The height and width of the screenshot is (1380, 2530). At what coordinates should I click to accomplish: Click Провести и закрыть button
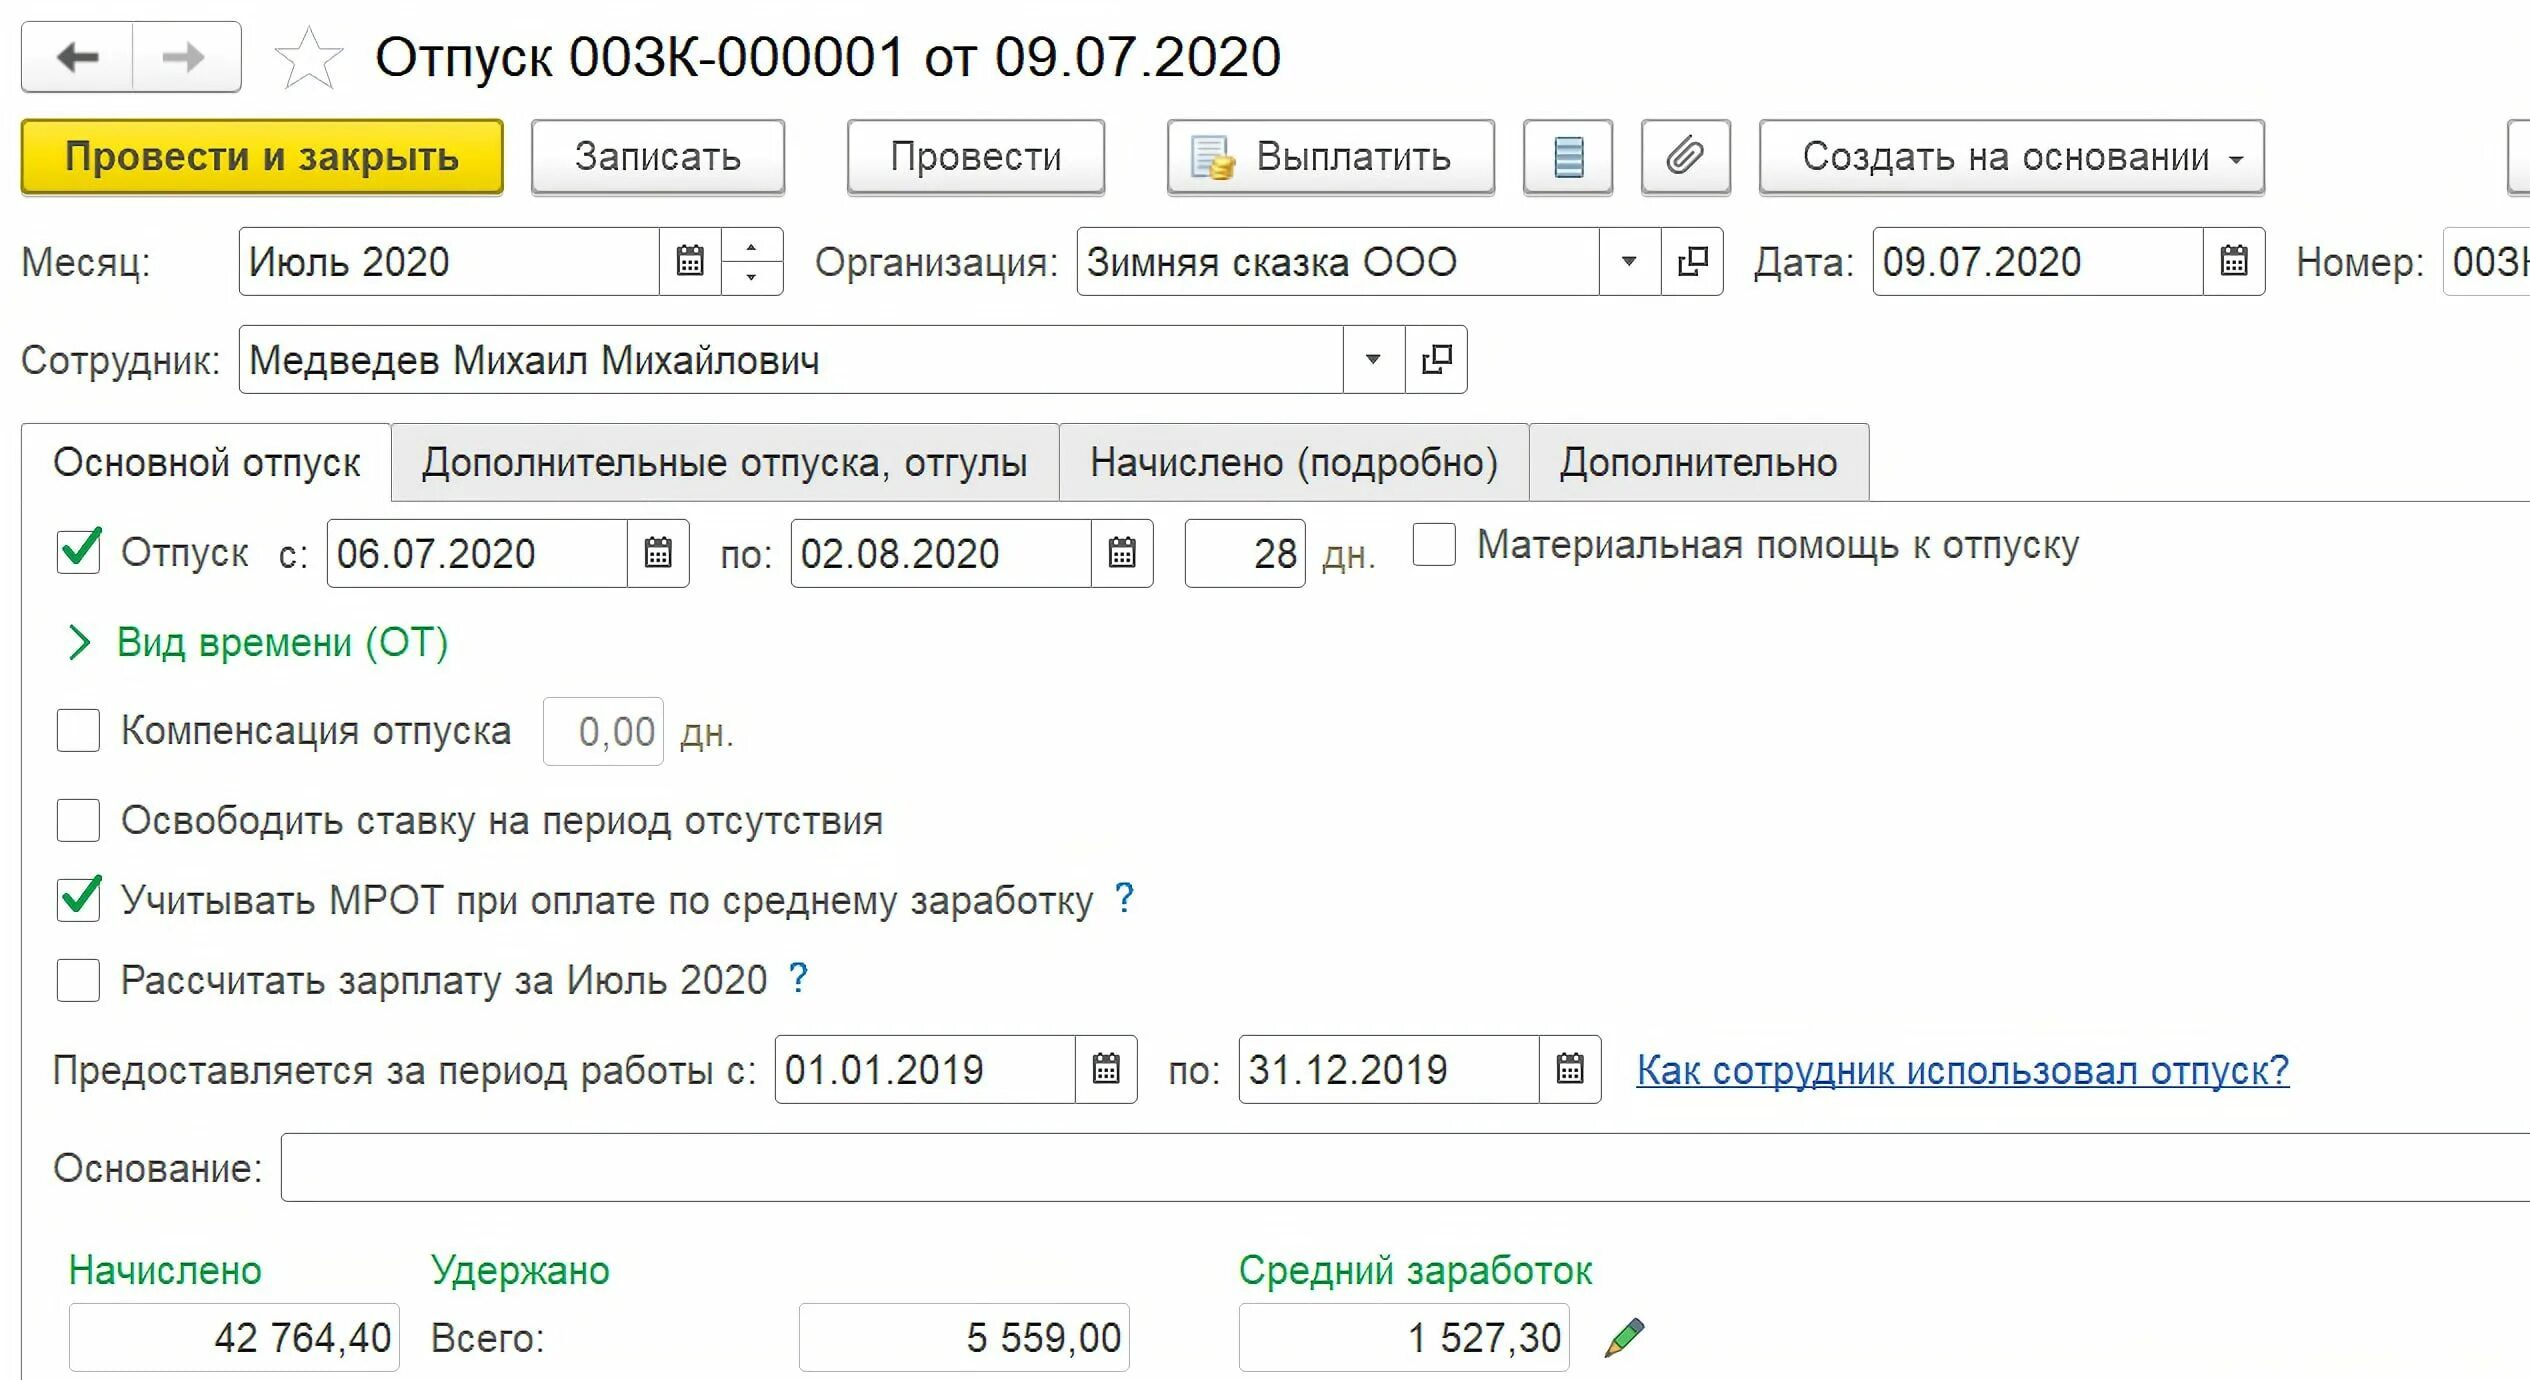point(262,157)
